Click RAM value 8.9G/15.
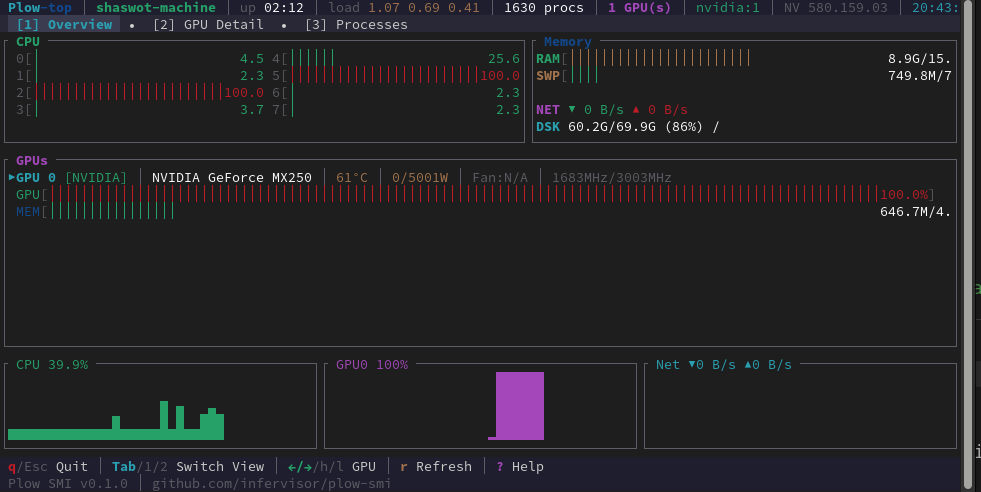The image size is (981, 492). (x=919, y=59)
